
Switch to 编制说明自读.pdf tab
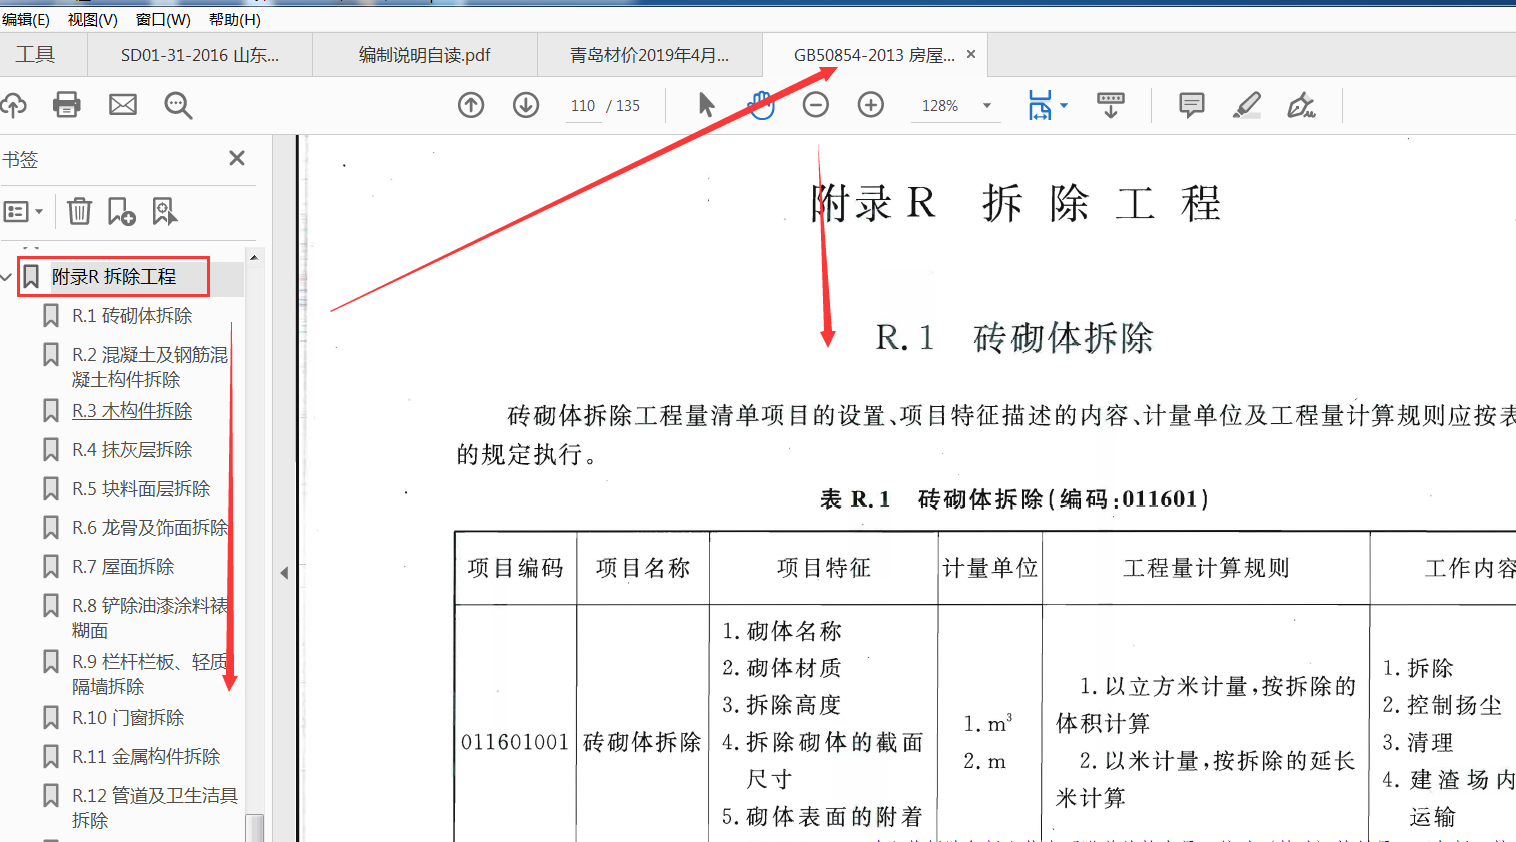[425, 55]
